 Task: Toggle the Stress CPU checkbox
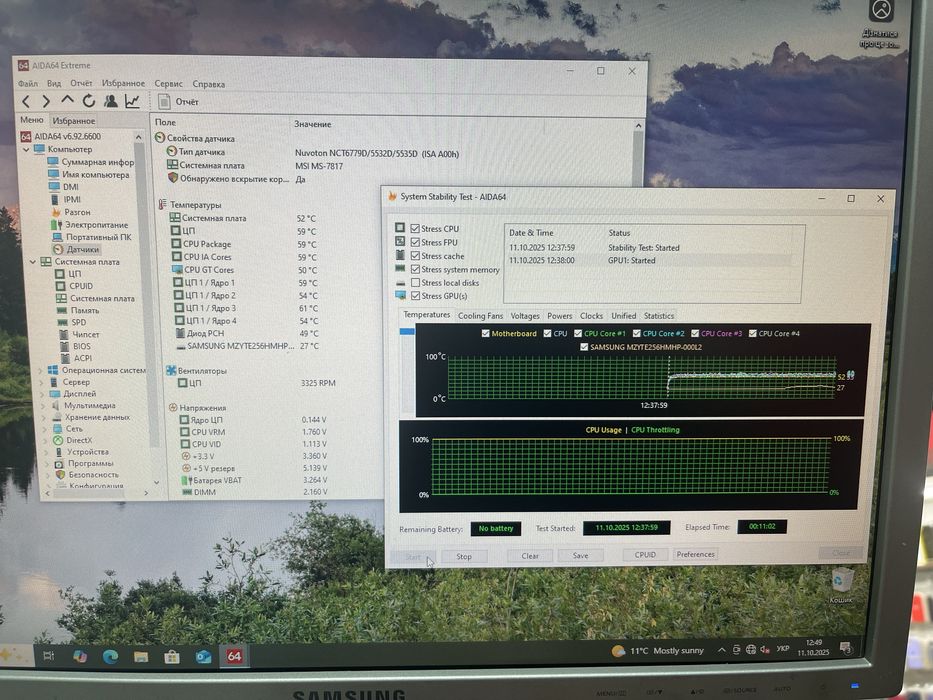point(415,229)
